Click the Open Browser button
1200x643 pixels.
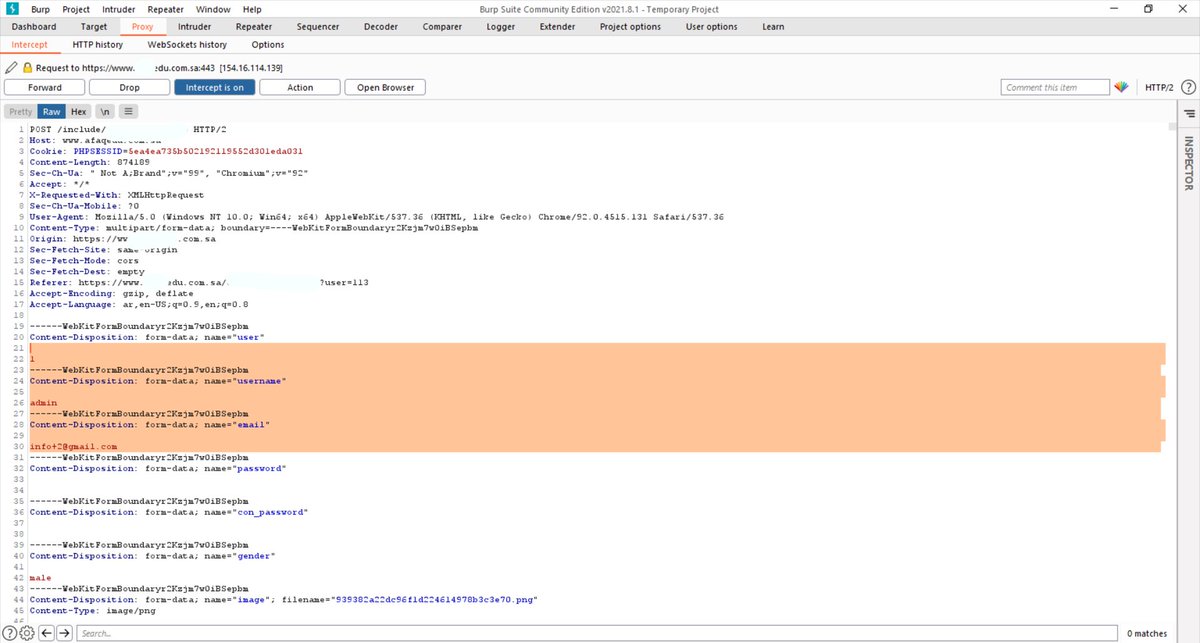(x=386, y=87)
